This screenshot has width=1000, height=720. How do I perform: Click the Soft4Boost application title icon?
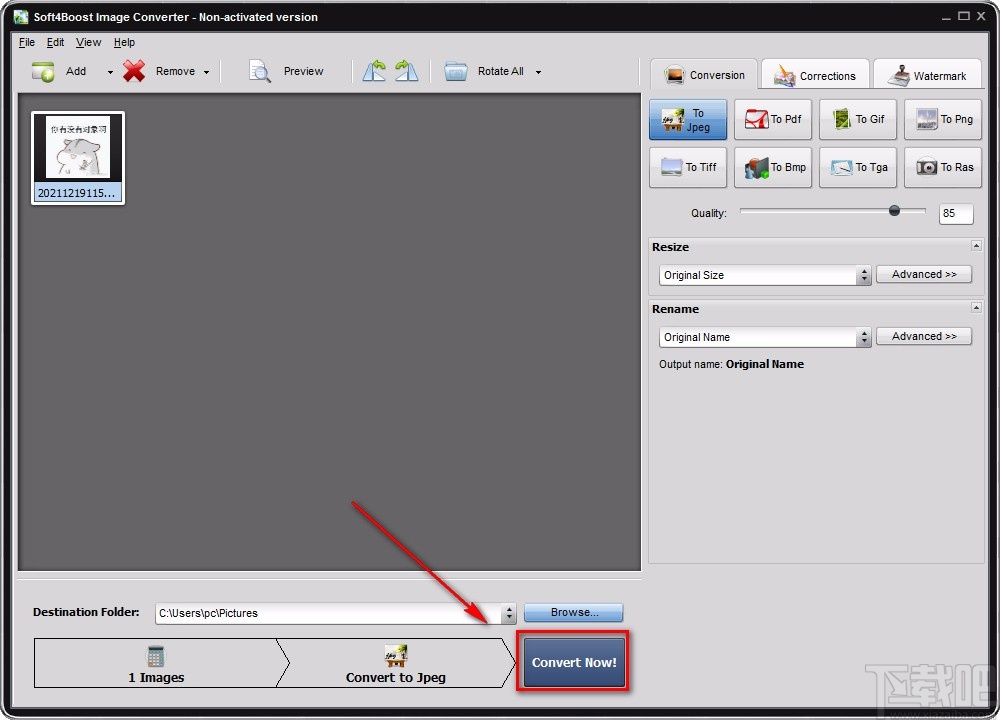(x=21, y=17)
